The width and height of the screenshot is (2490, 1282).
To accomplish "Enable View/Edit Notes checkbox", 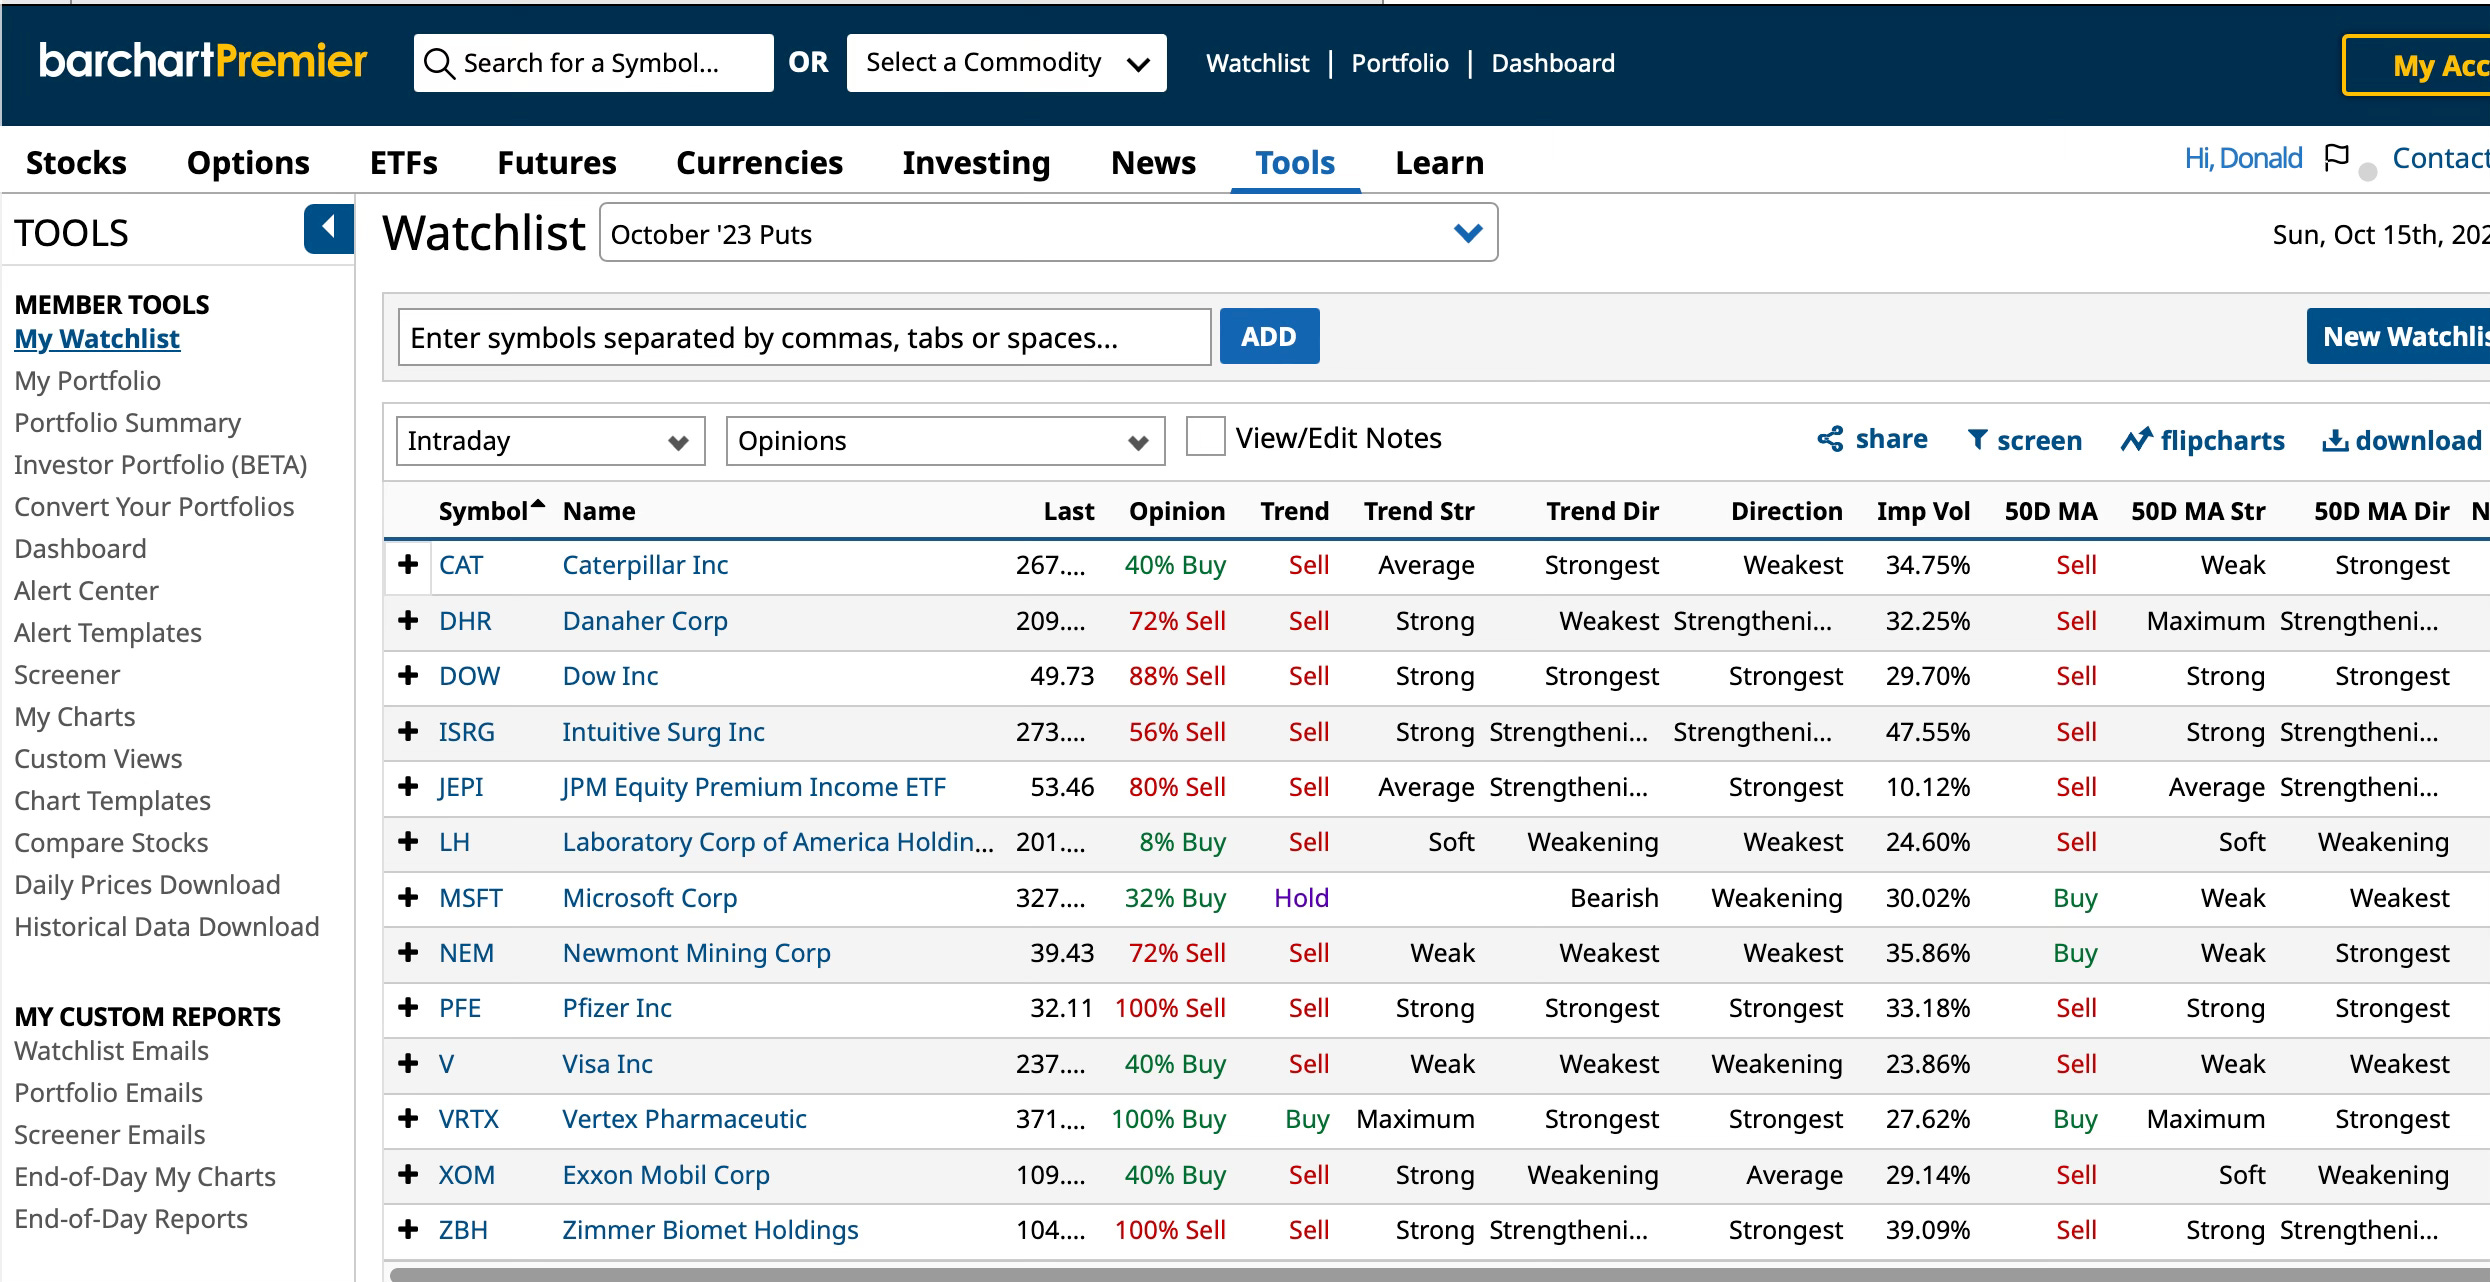I will coord(1205,437).
